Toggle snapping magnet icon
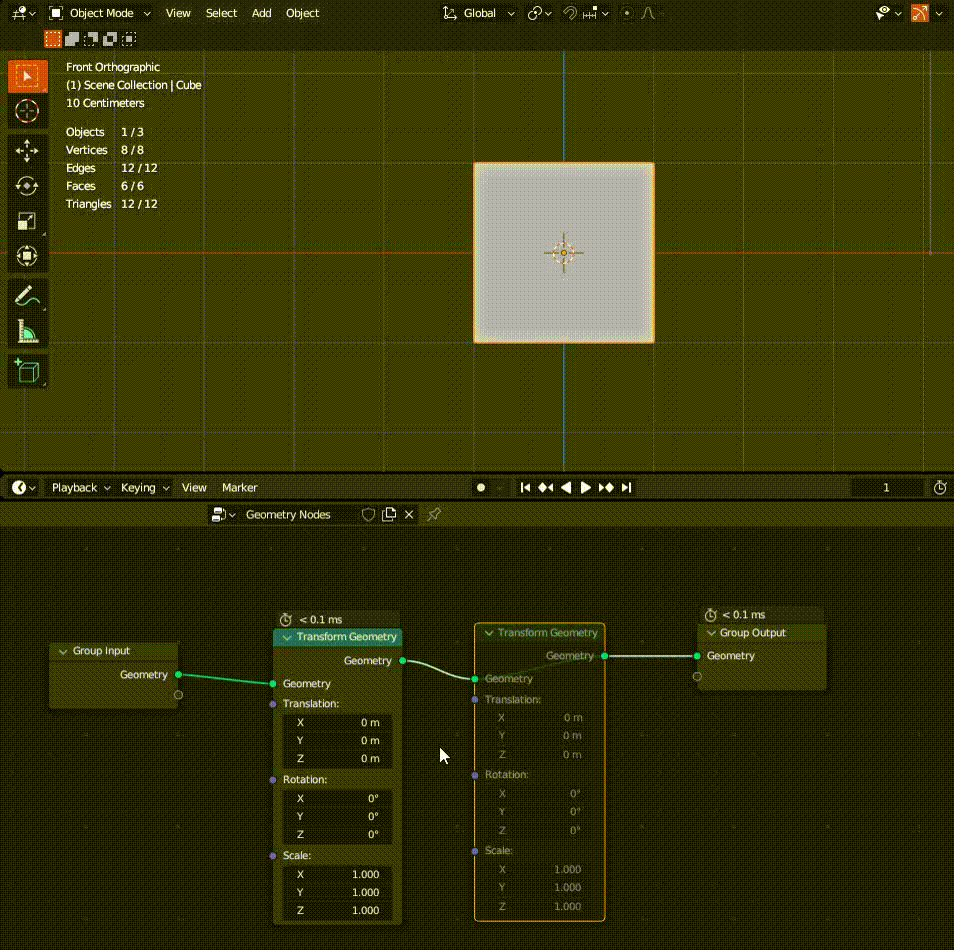 (569, 13)
